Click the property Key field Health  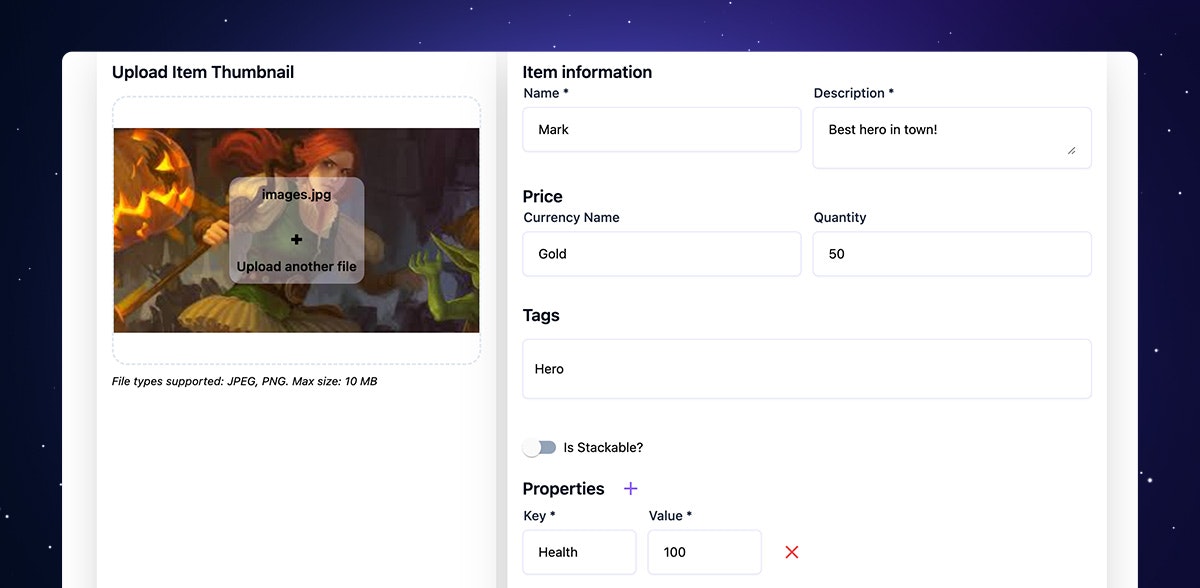579,552
